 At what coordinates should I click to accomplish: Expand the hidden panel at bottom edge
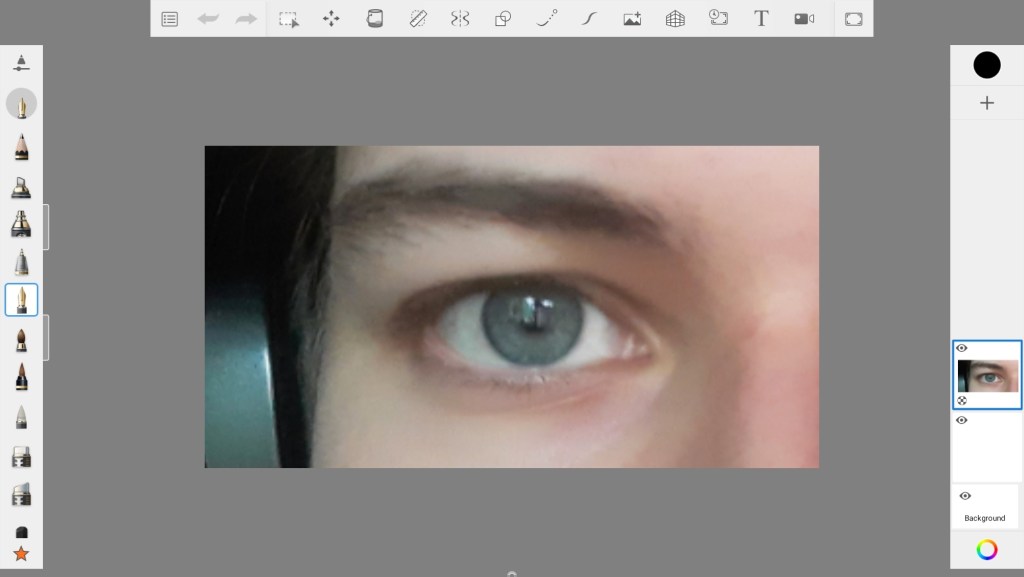point(512,573)
